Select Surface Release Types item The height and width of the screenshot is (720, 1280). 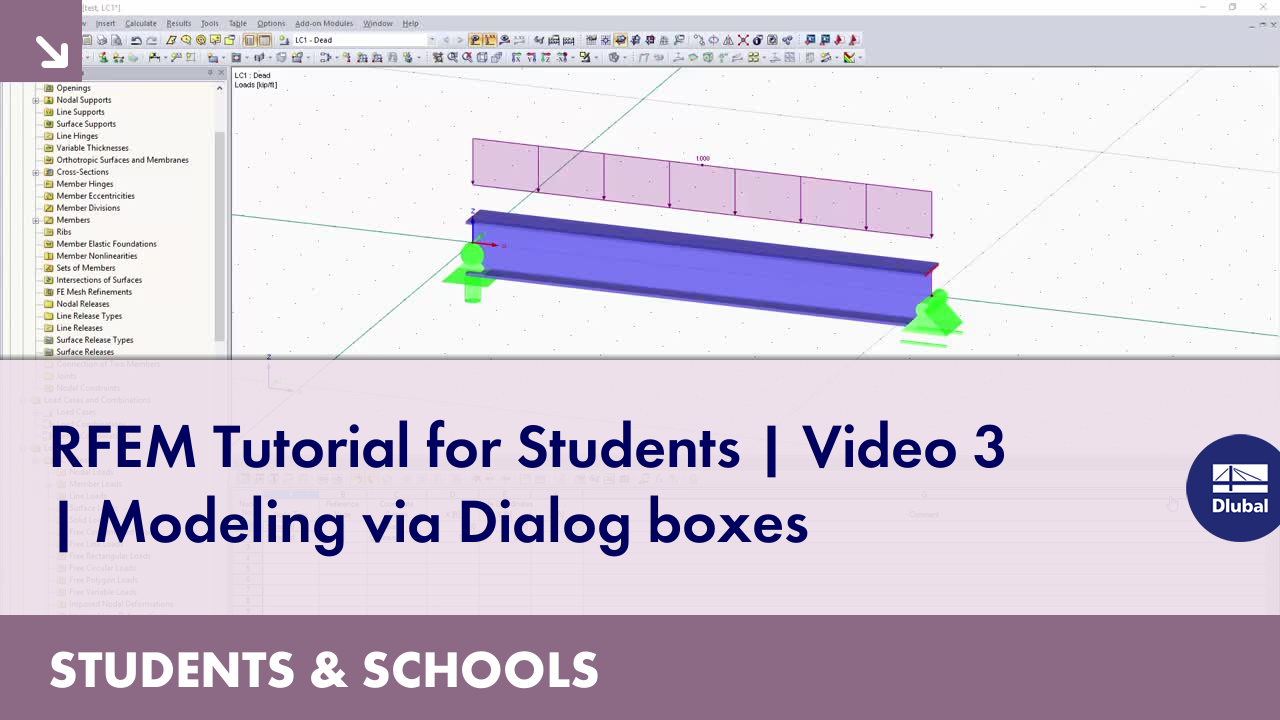point(95,340)
